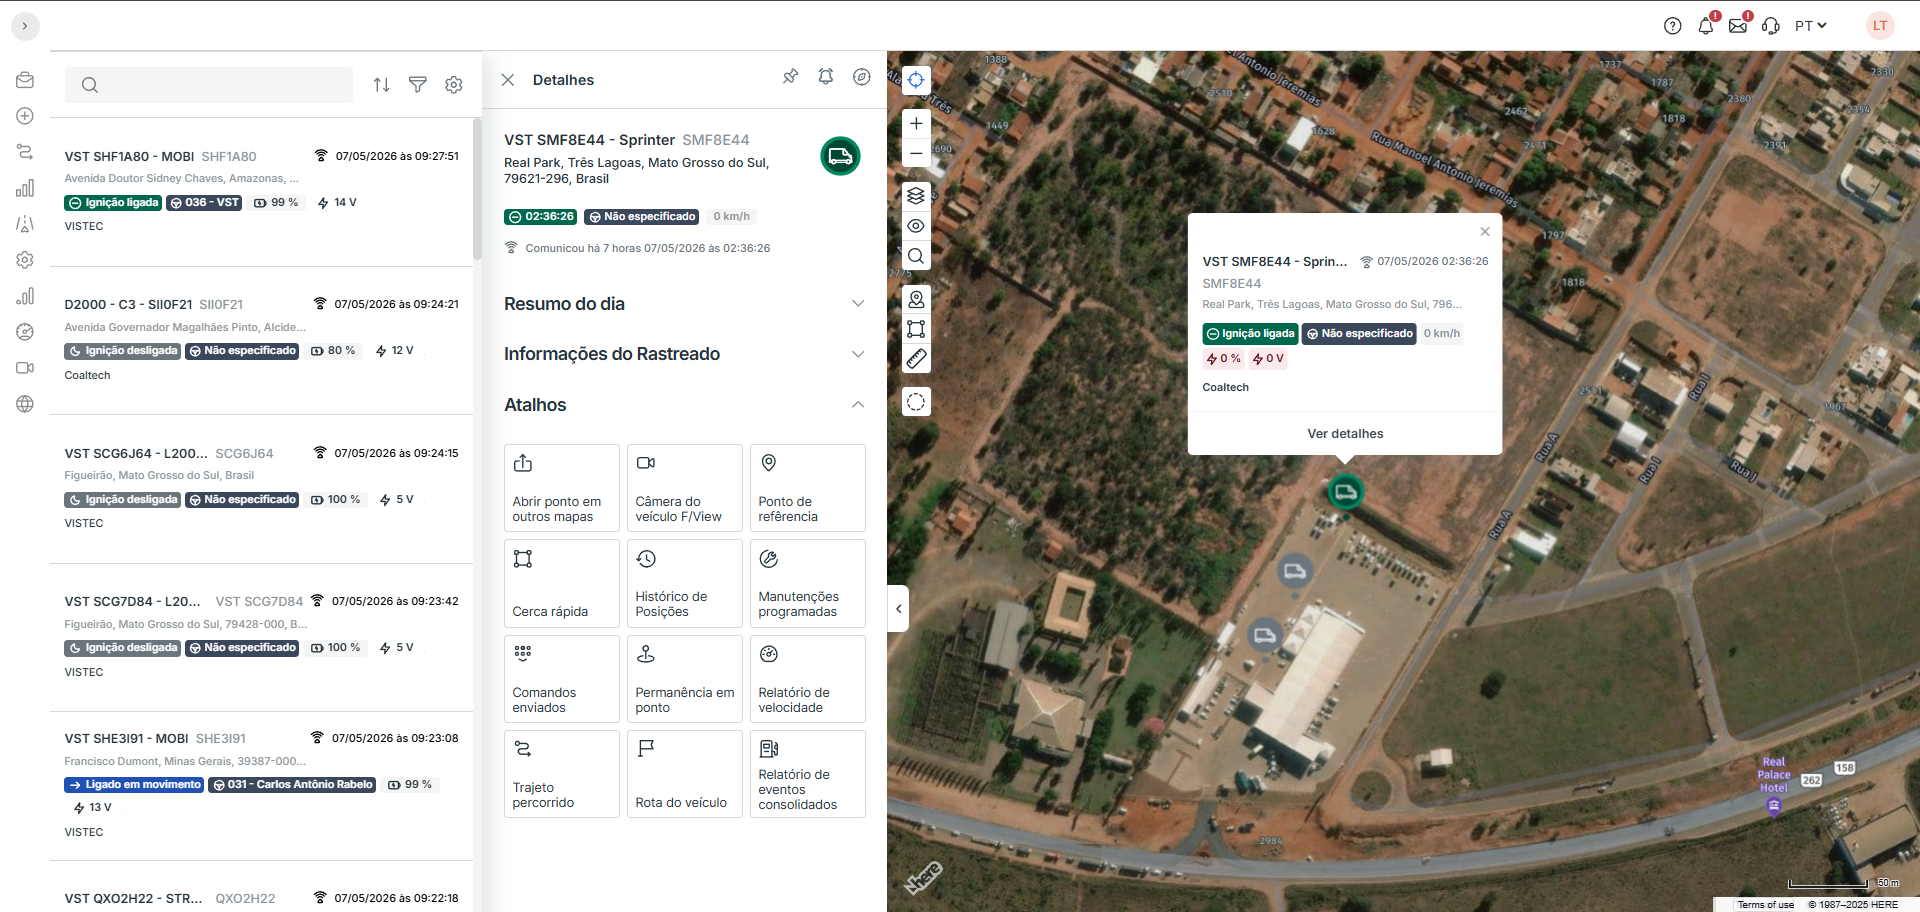
Task: Toggle the vehicle alert bell in Detalhes
Action: 826,77
